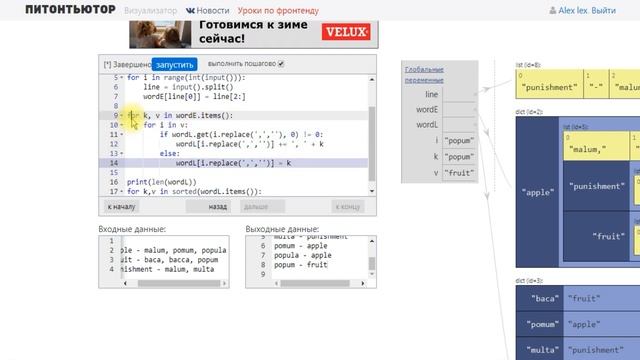Click the code editor vertical scrollbar thumb
Viewport: 640px width, 360px height.
click(372, 144)
